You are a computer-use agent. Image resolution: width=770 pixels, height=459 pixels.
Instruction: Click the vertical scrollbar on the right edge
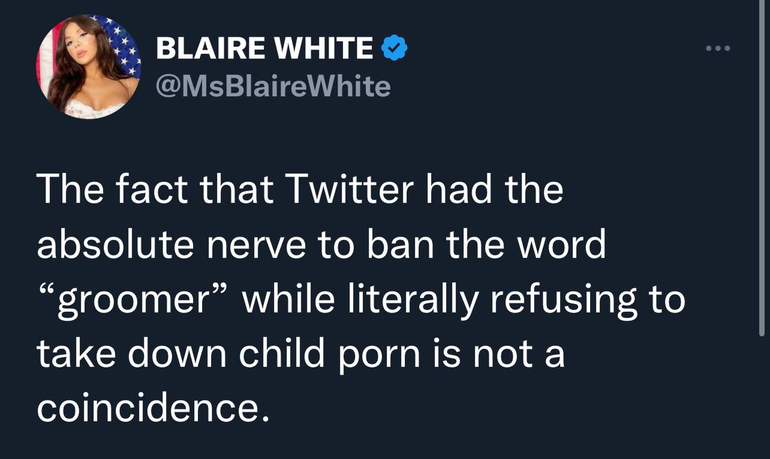[x=763, y=170]
